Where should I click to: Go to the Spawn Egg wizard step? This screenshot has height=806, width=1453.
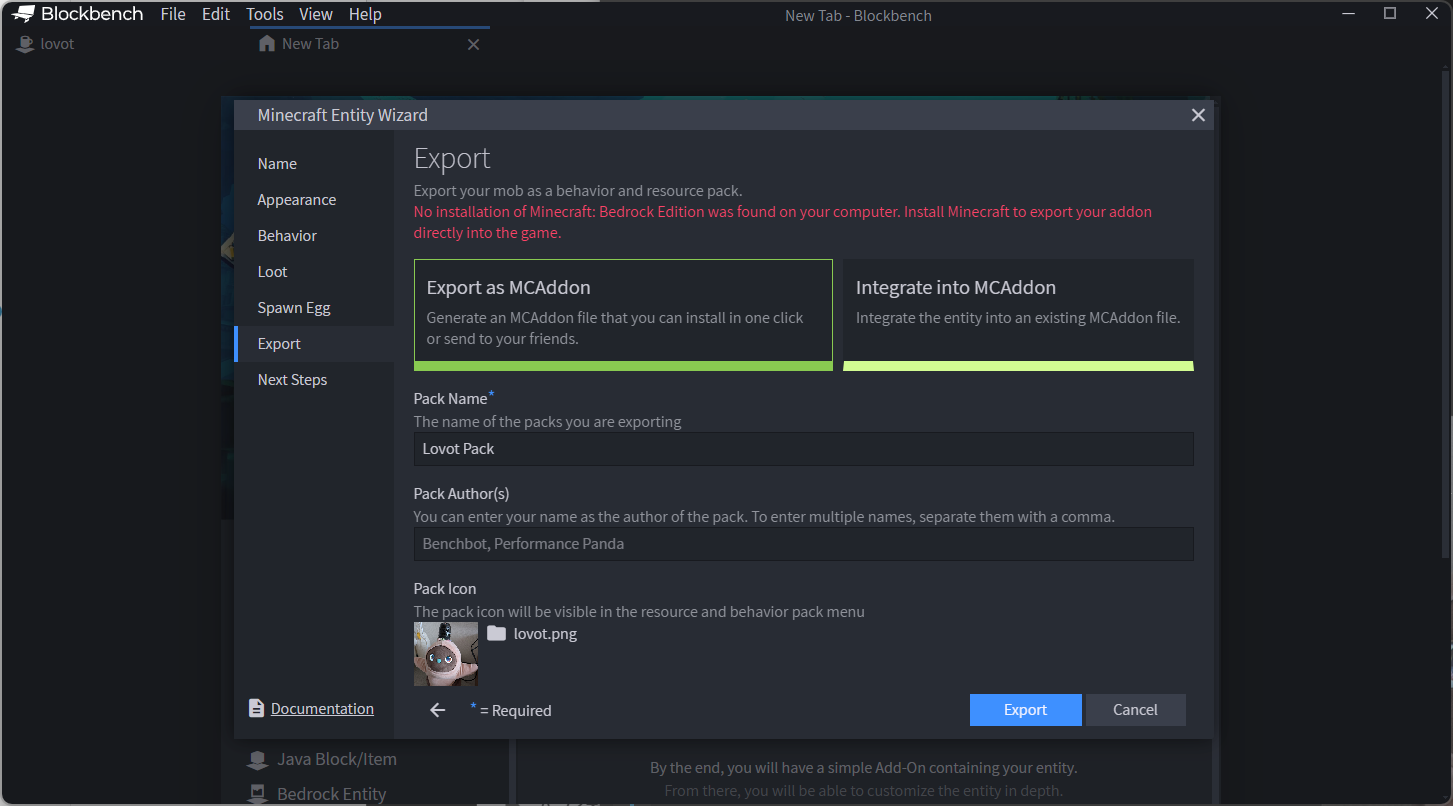click(x=314, y=308)
